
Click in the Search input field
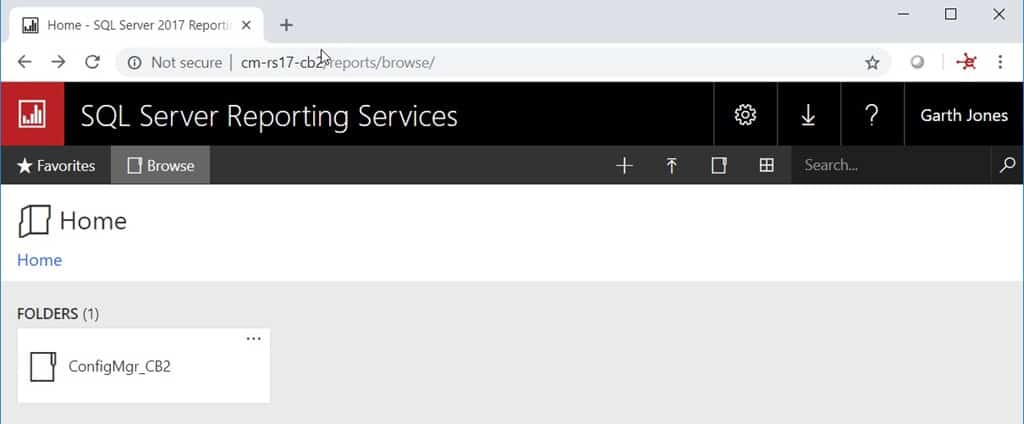890,166
